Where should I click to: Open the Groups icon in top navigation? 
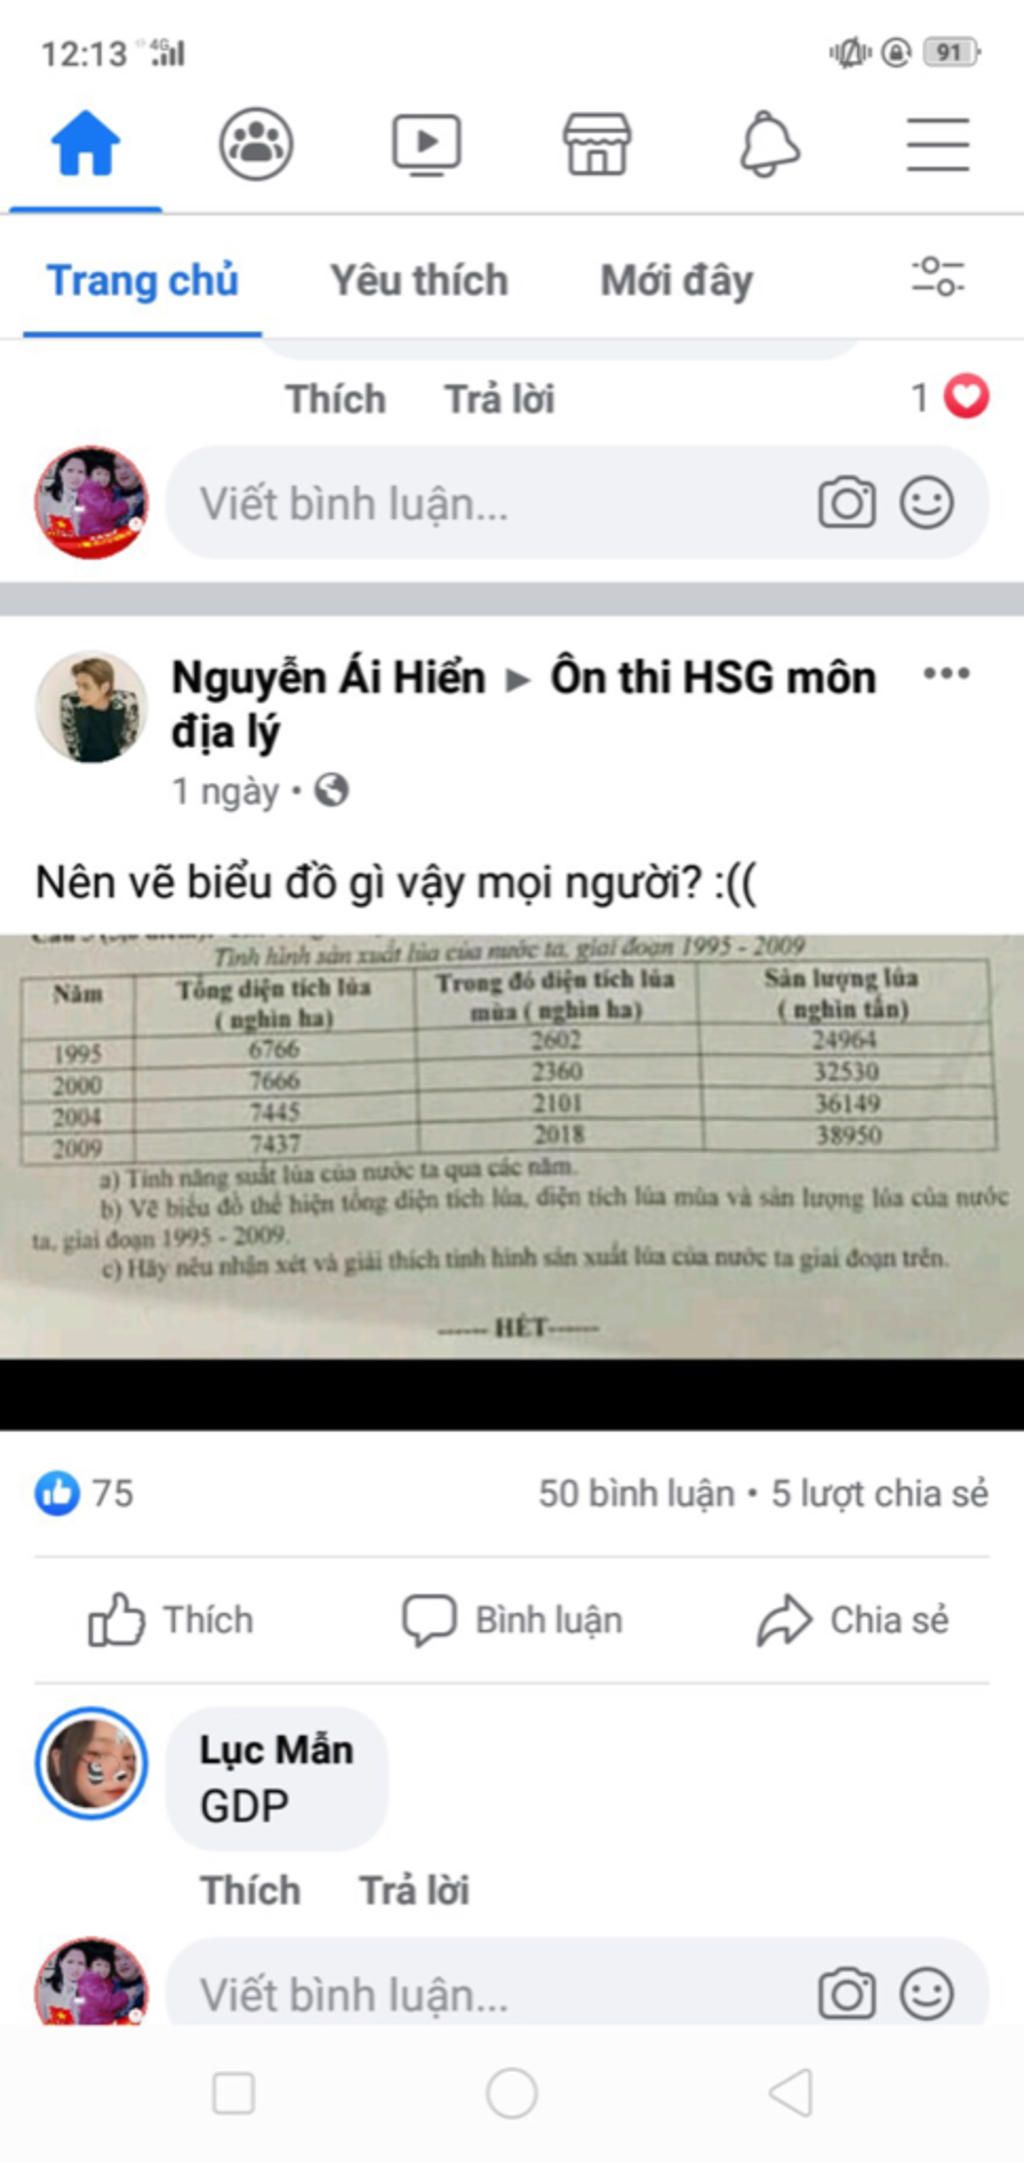(x=256, y=145)
